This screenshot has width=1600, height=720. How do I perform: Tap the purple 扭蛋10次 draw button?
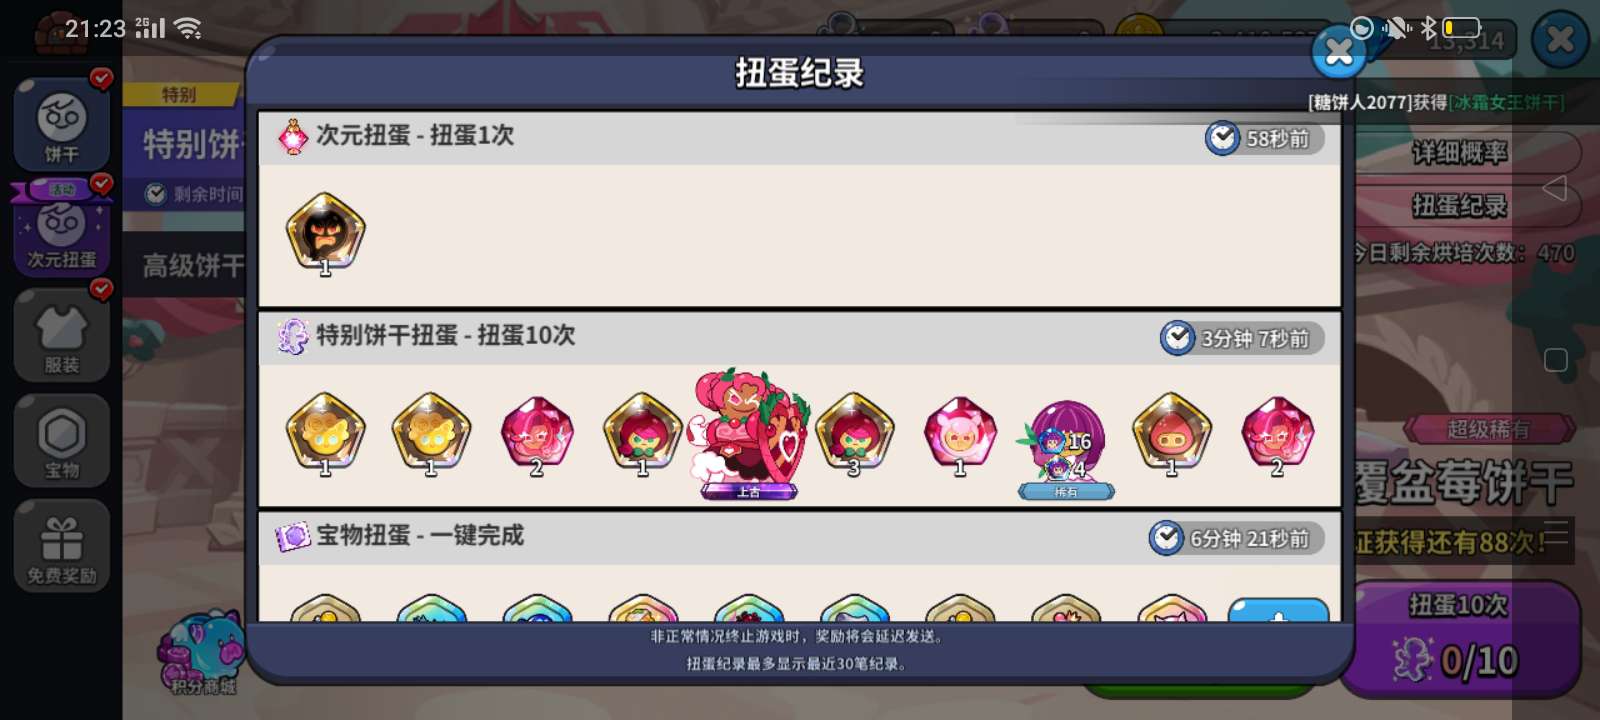point(1461,638)
